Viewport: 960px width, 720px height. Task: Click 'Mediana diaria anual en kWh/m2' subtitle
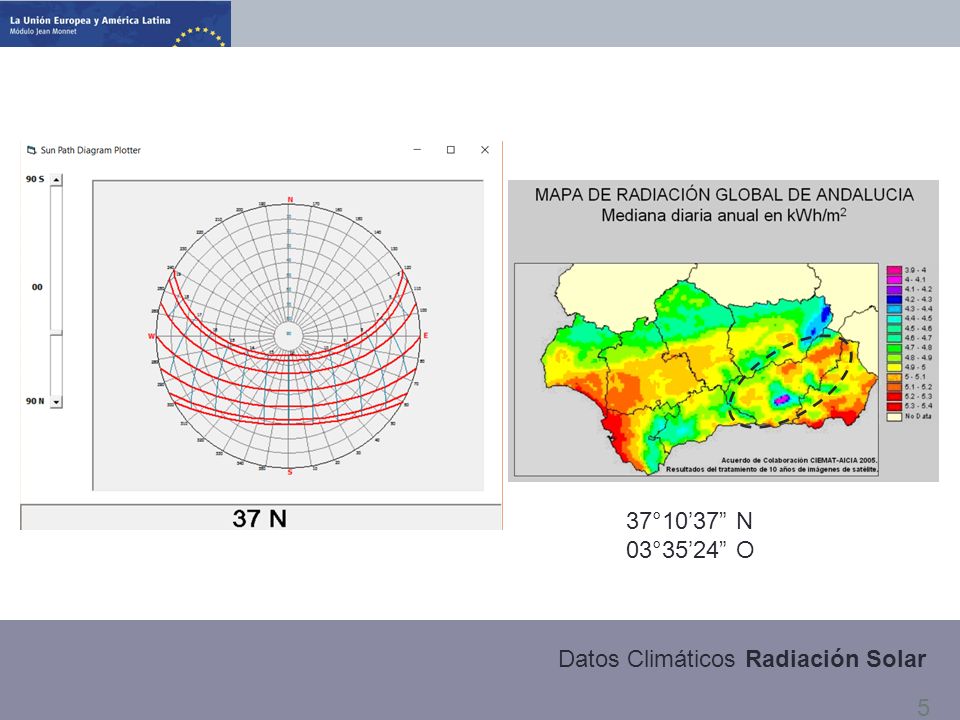pyautogui.click(x=724, y=216)
